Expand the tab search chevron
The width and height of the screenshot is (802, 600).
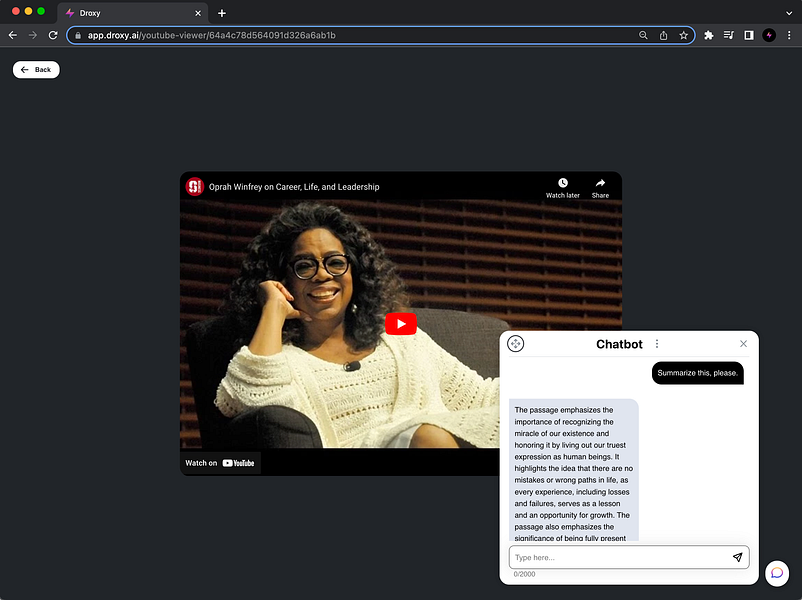787,12
